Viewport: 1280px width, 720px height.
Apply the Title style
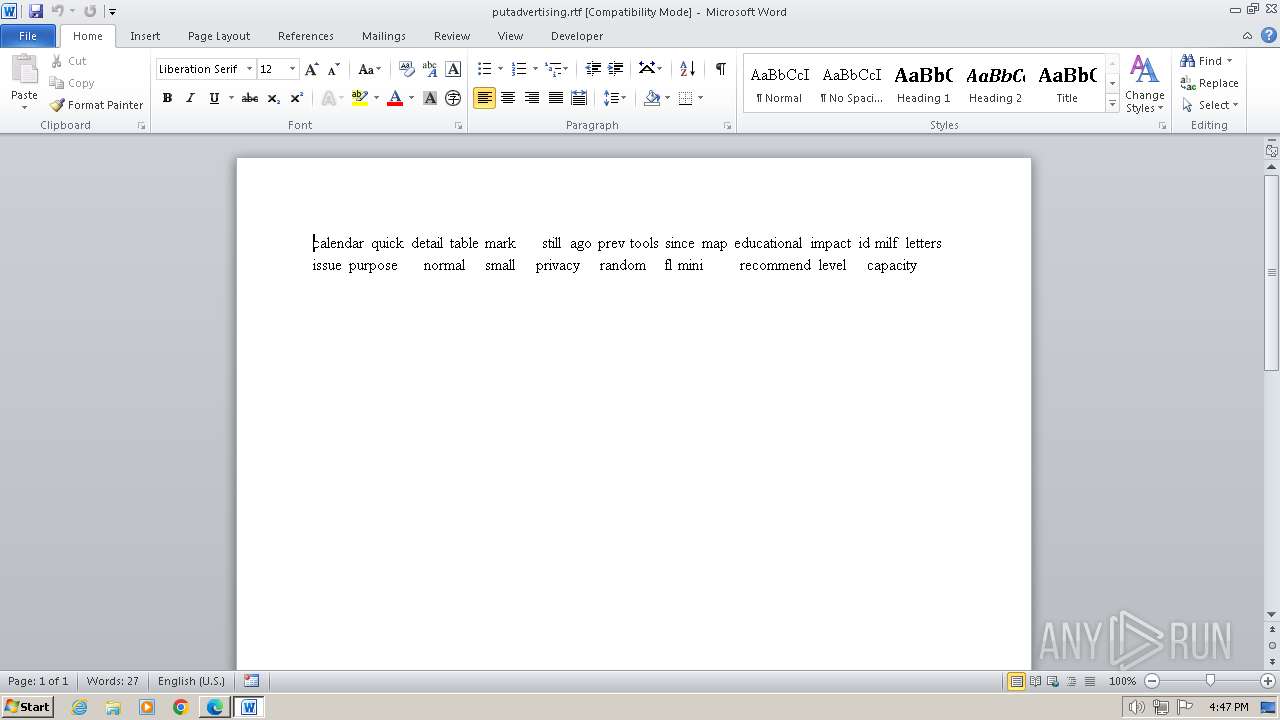(x=1067, y=83)
